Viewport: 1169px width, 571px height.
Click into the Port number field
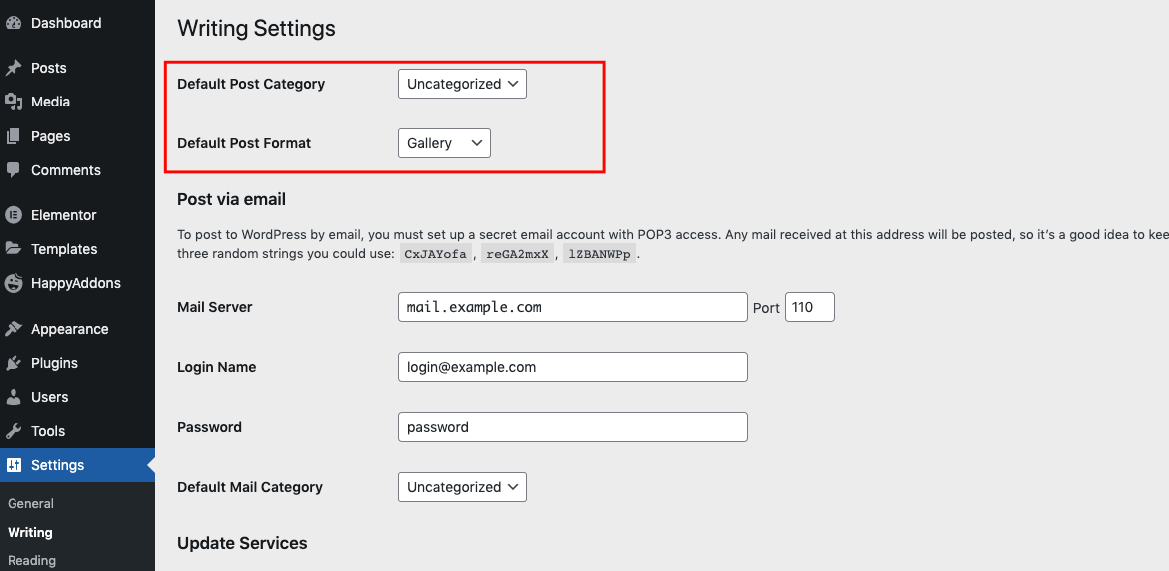[810, 307]
